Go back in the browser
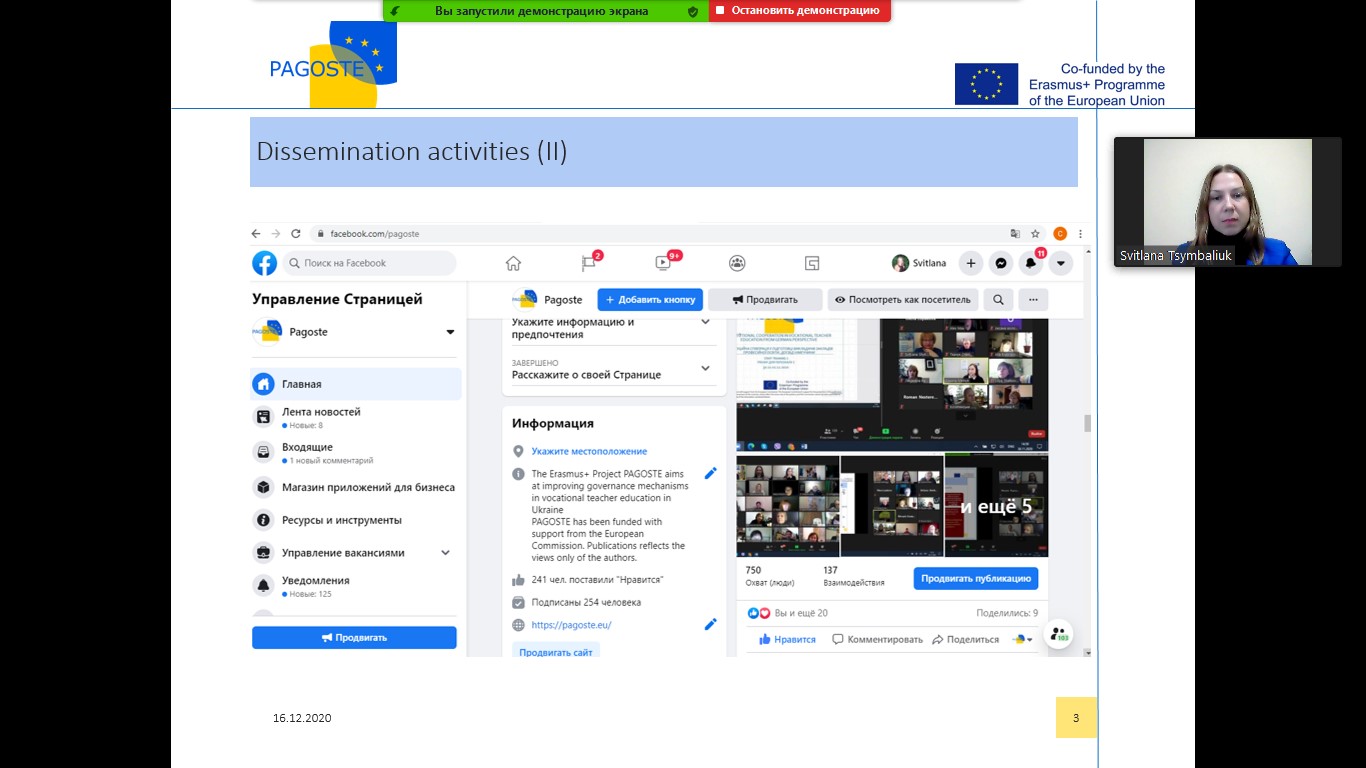The height and width of the screenshot is (768, 1366). [256, 233]
